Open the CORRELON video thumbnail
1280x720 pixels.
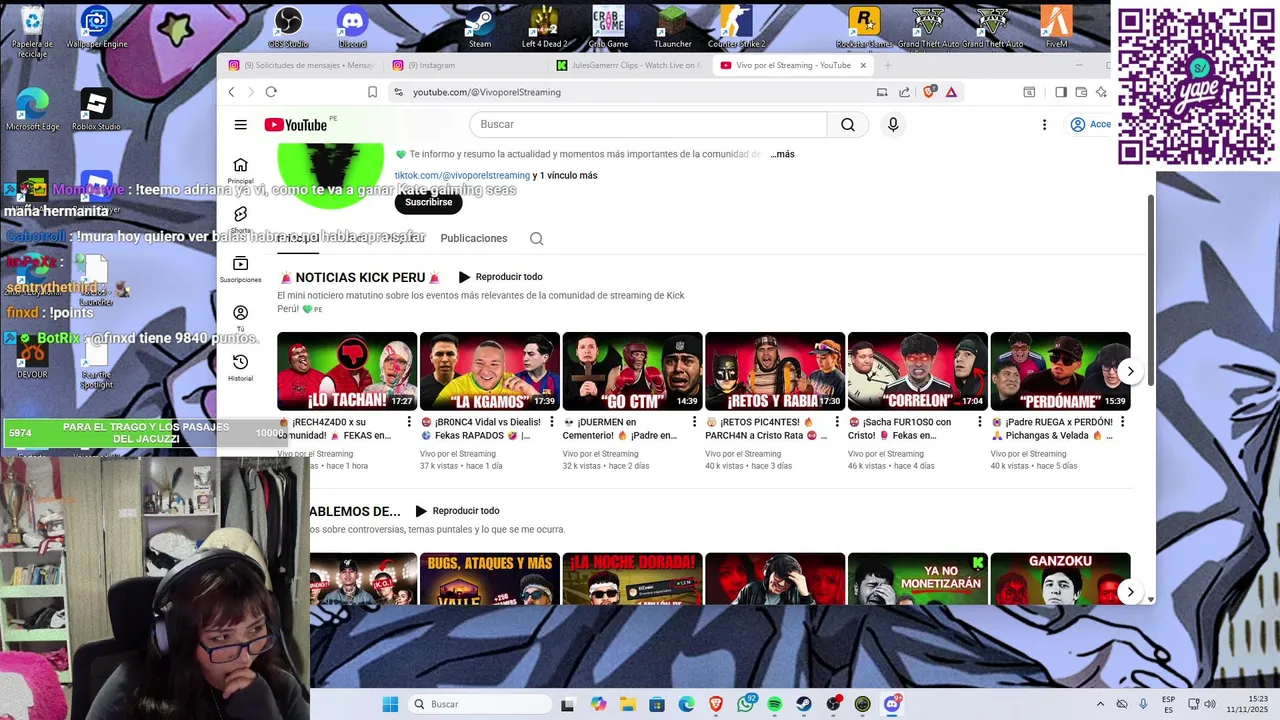[918, 371]
